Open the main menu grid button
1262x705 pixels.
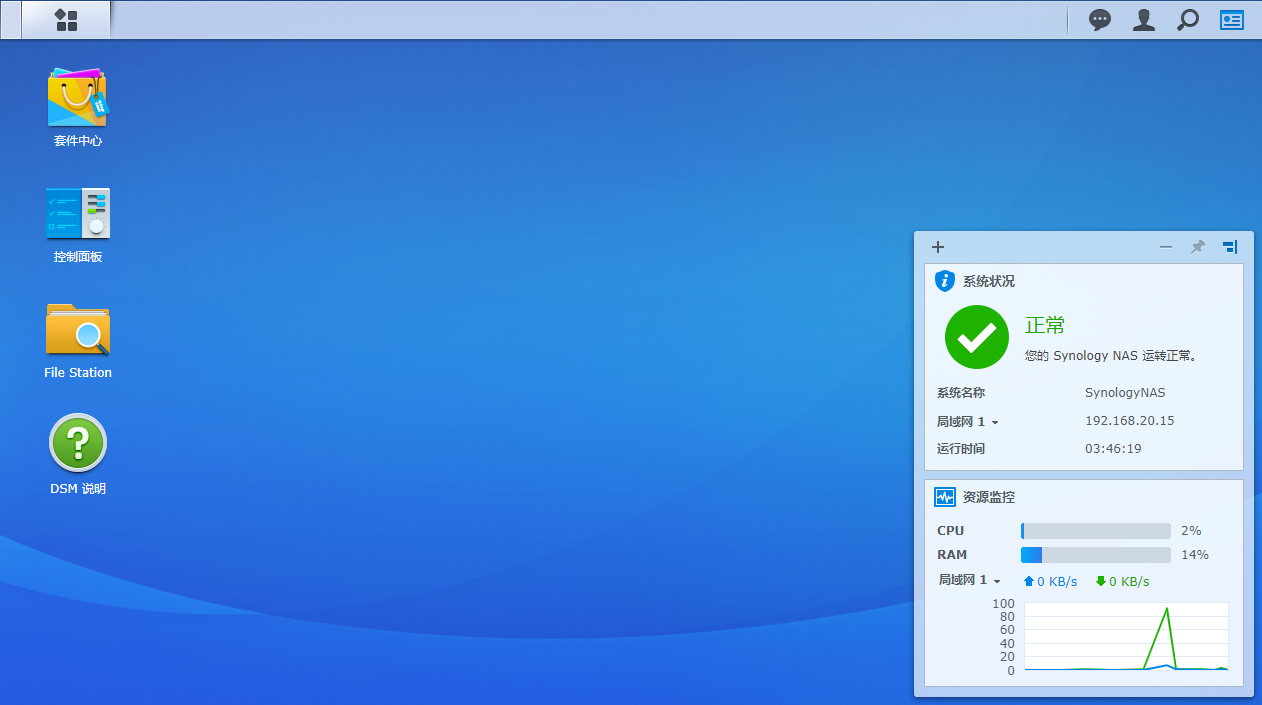[x=66, y=20]
